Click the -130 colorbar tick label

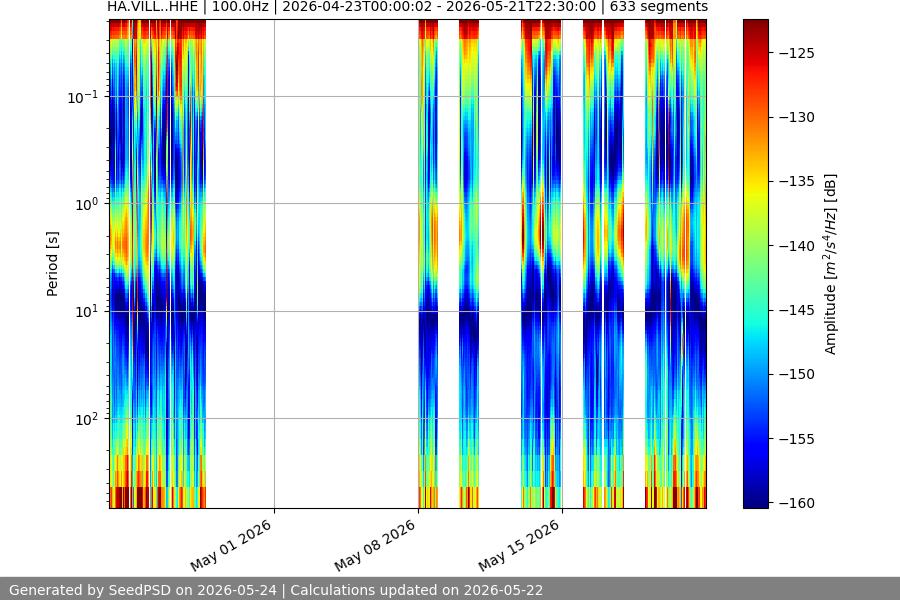point(797,117)
